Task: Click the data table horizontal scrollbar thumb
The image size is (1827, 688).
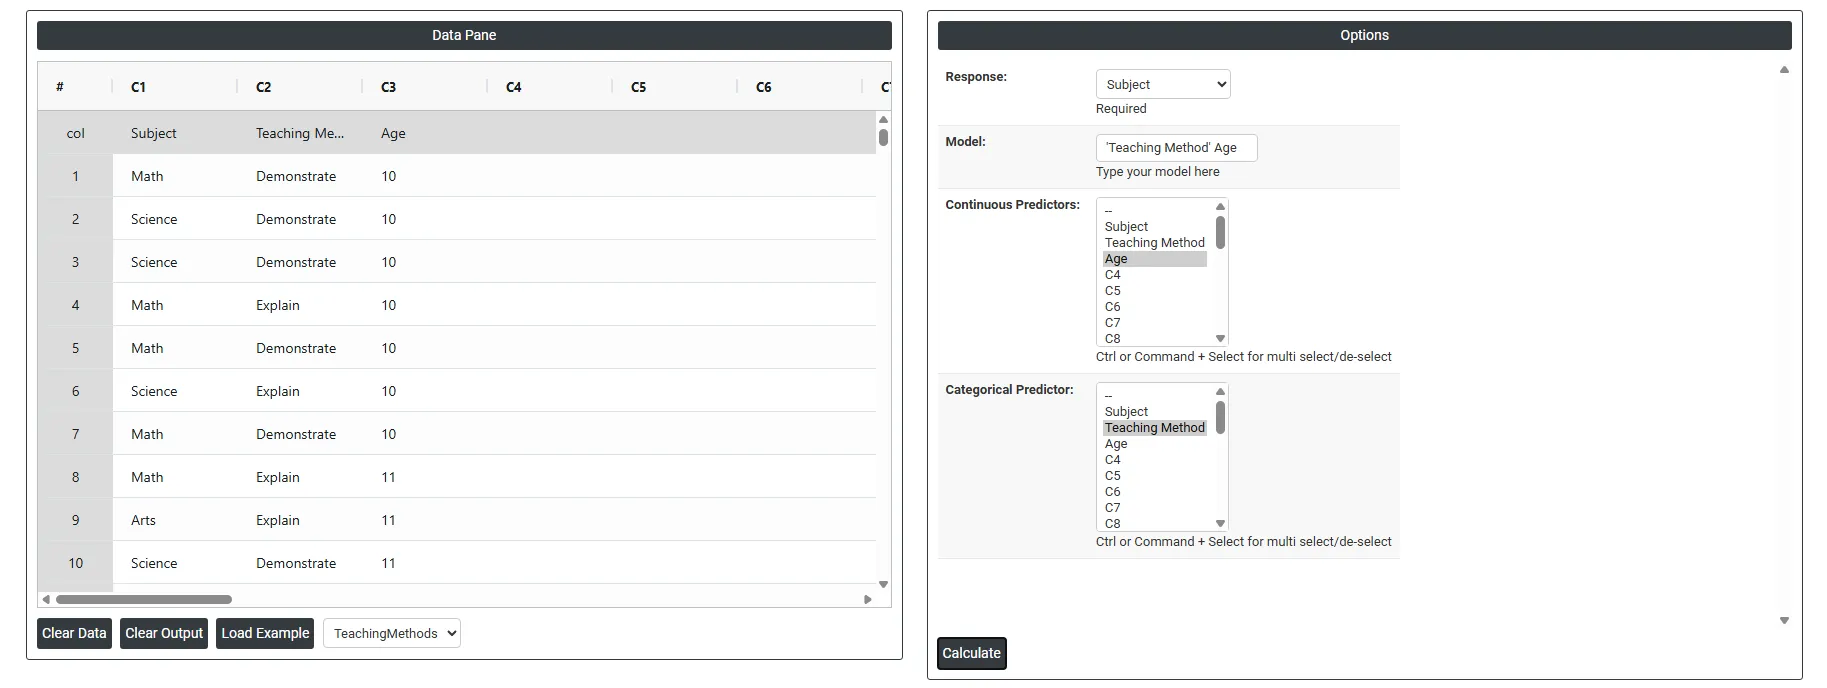Action: pyautogui.click(x=144, y=600)
